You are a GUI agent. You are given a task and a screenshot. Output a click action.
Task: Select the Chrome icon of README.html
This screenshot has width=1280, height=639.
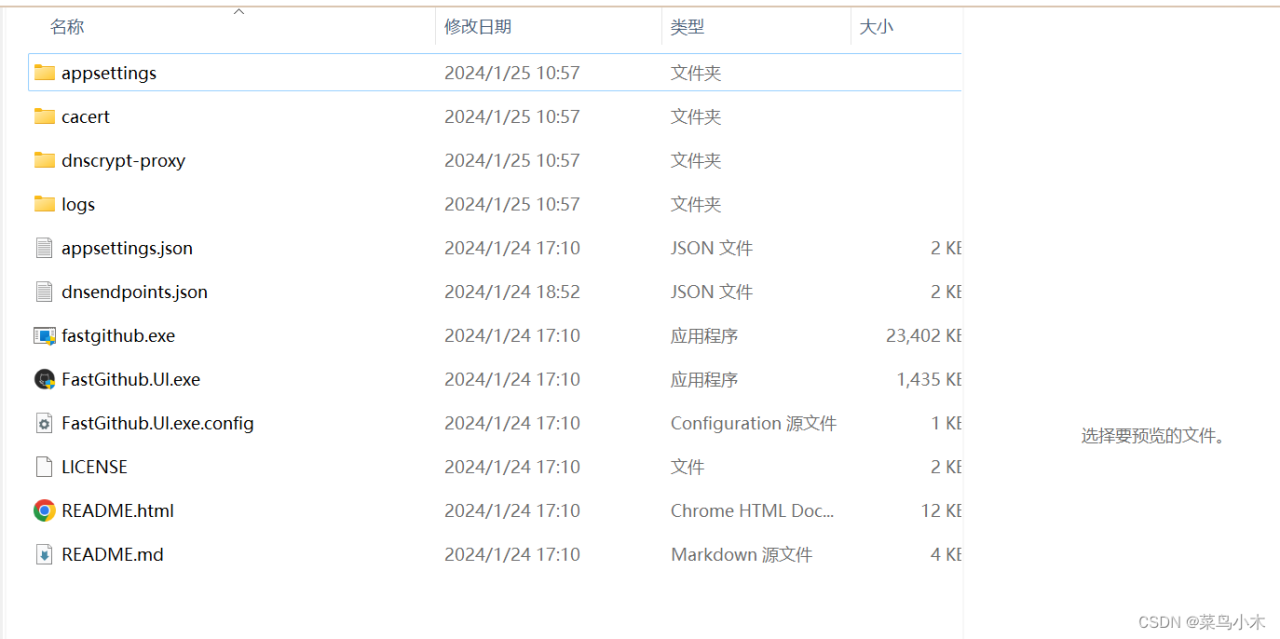pyautogui.click(x=44, y=511)
